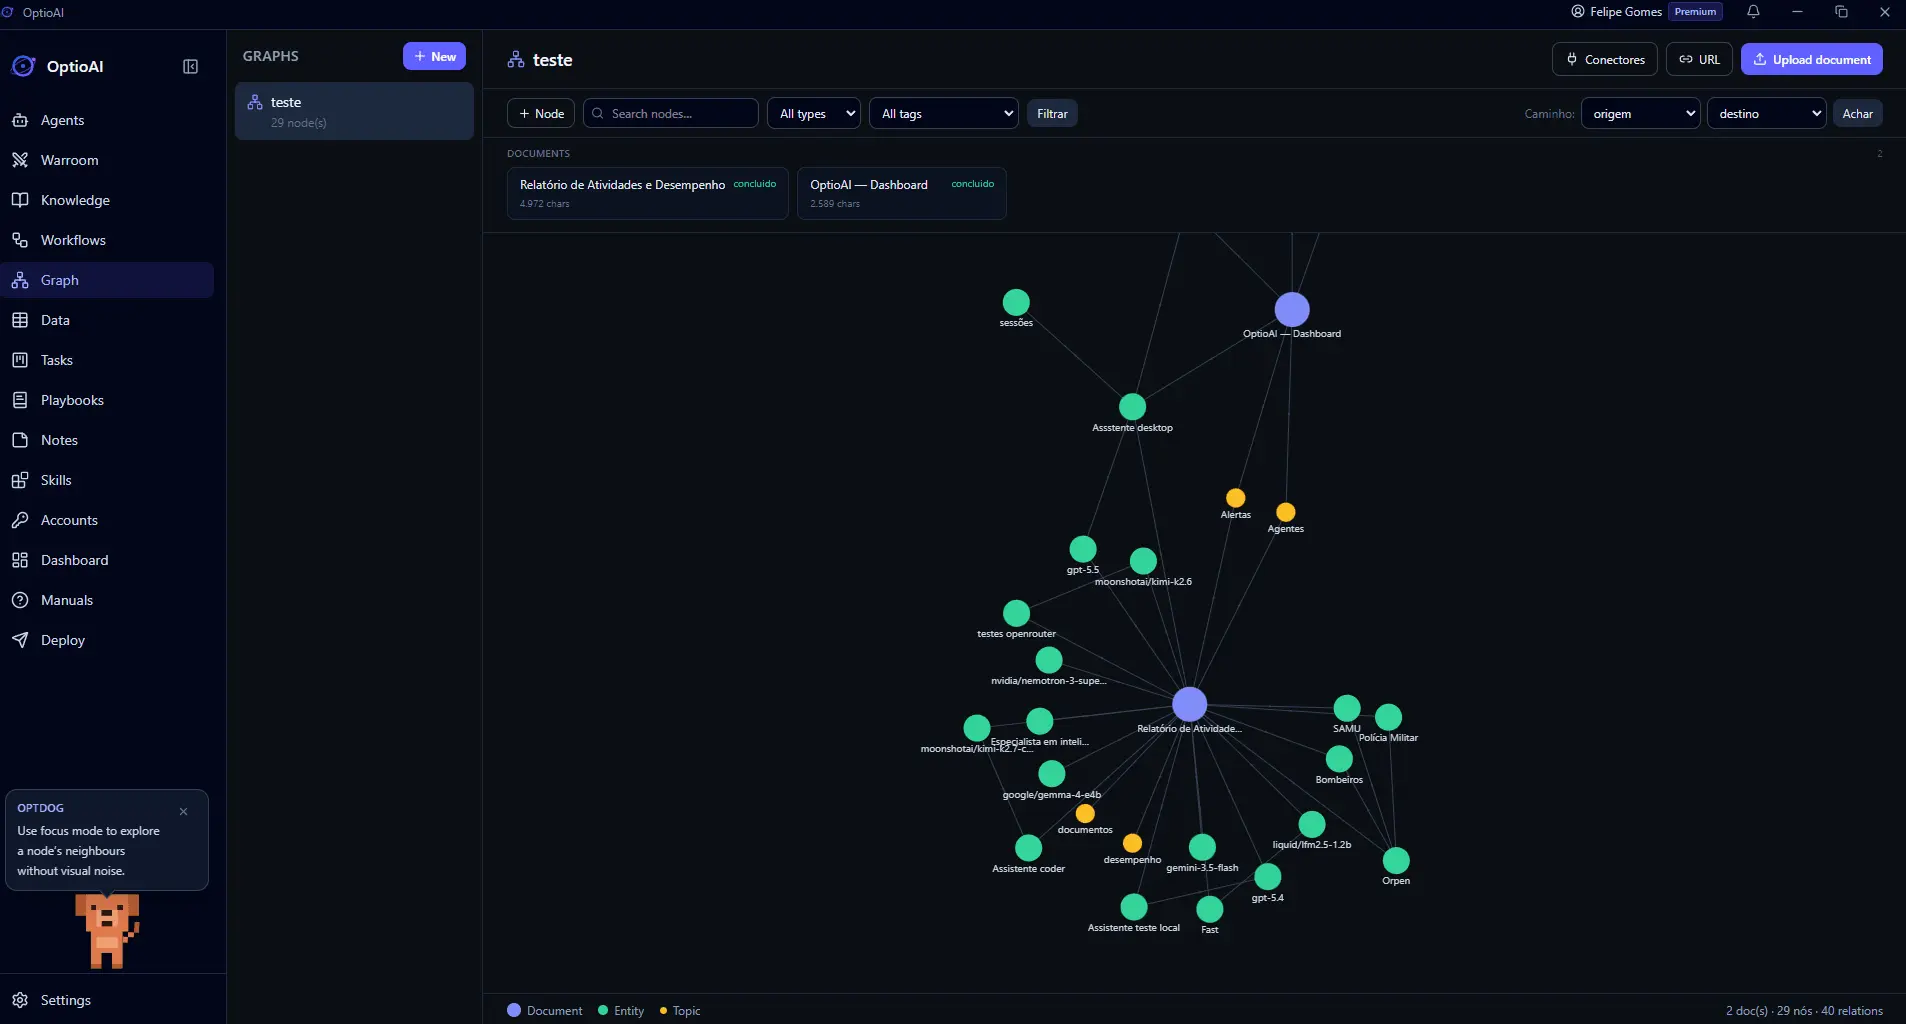This screenshot has height=1024, width=1906.
Task: Open the origem path dropdown
Action: click(1640, 113)
